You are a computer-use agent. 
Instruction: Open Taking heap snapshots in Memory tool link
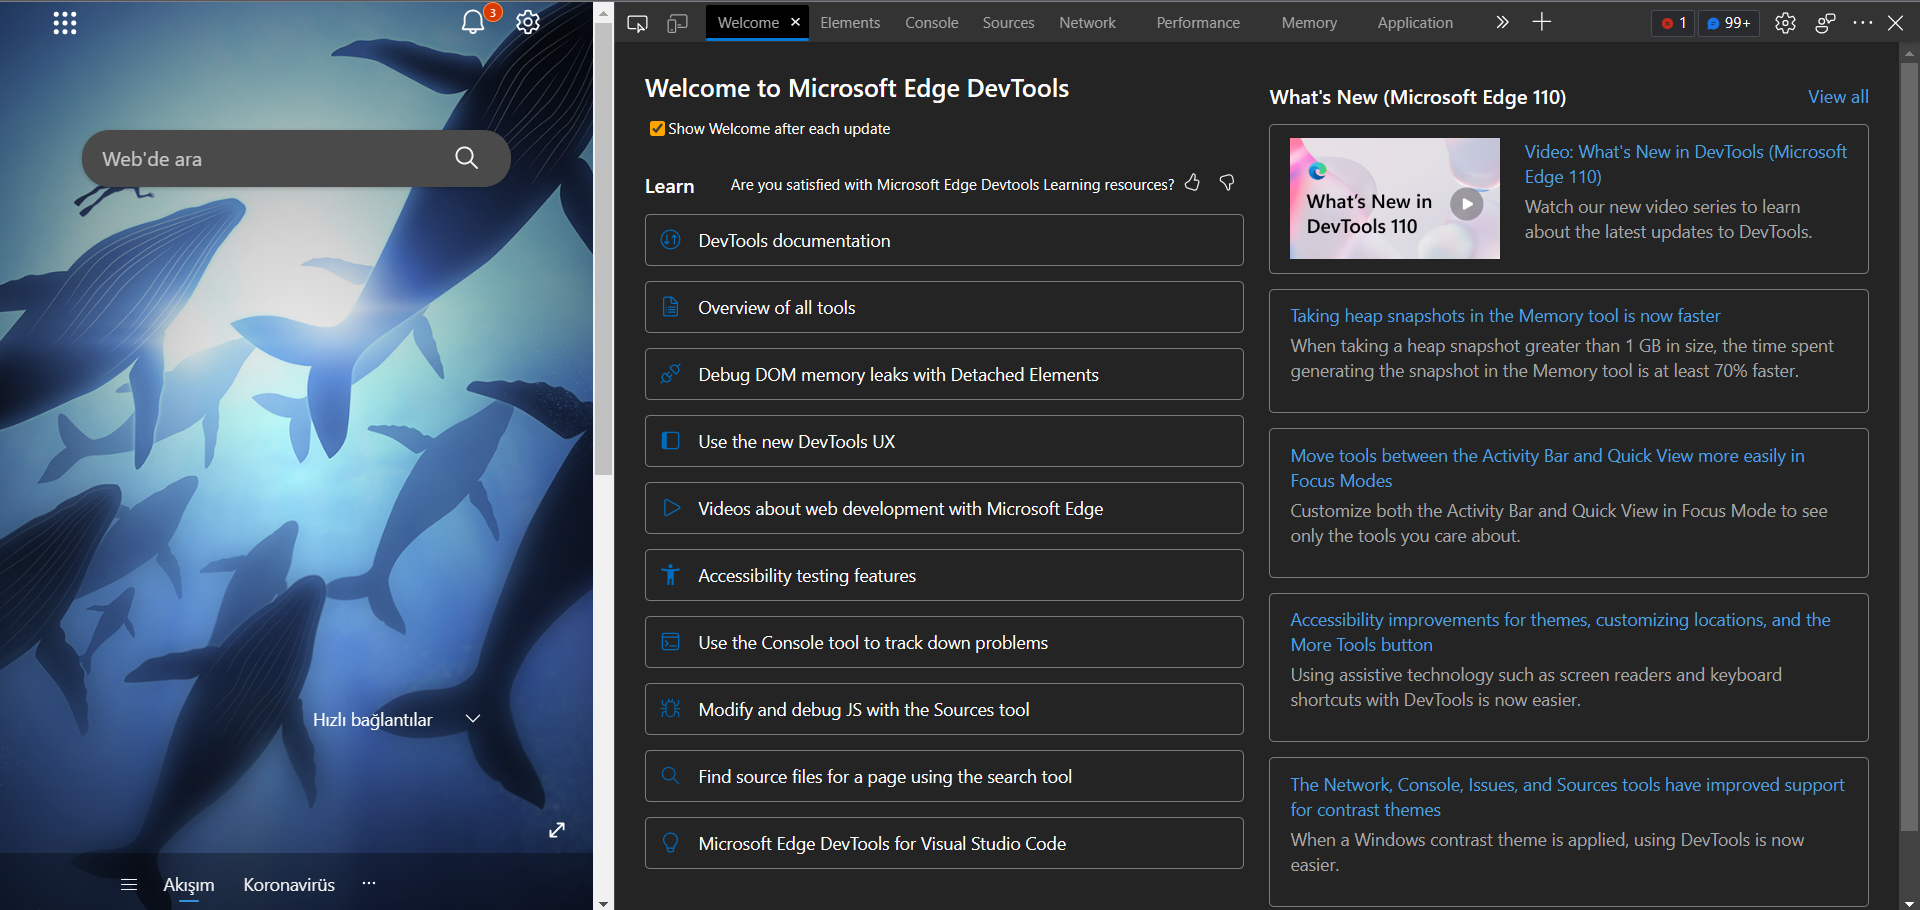(1505, 316)
